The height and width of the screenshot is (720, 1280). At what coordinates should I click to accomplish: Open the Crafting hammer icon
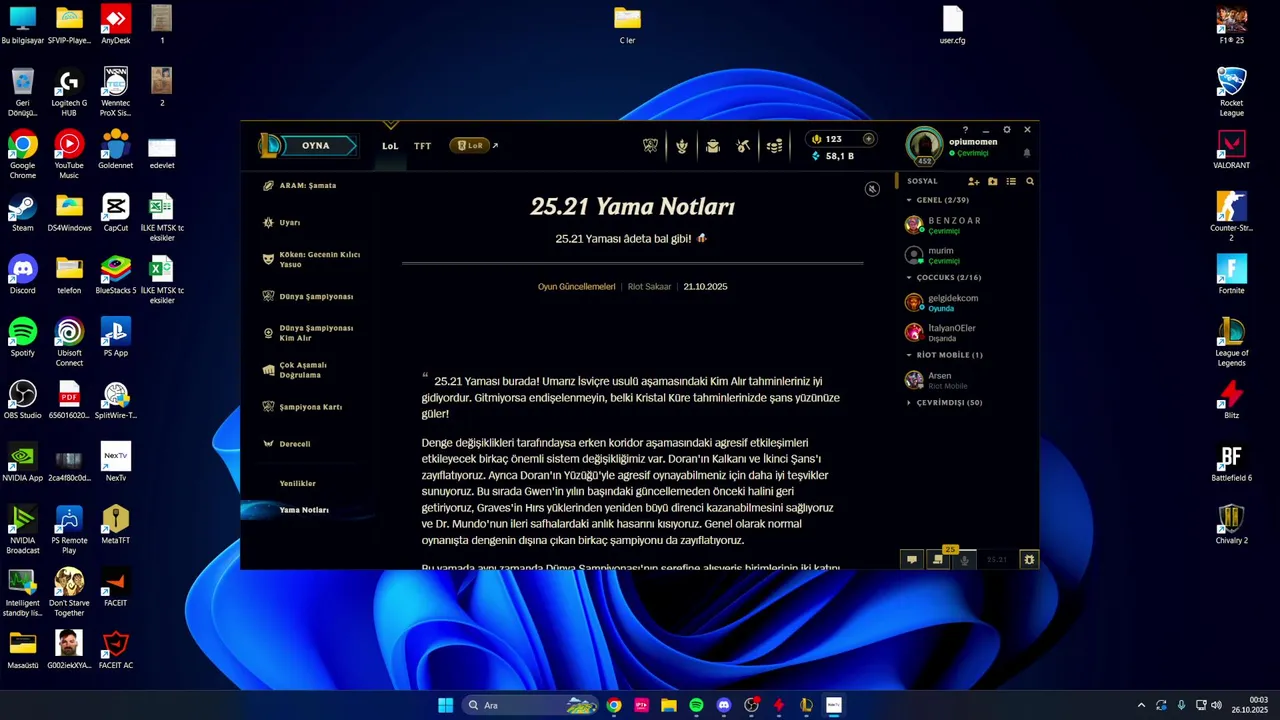(743, 146)
